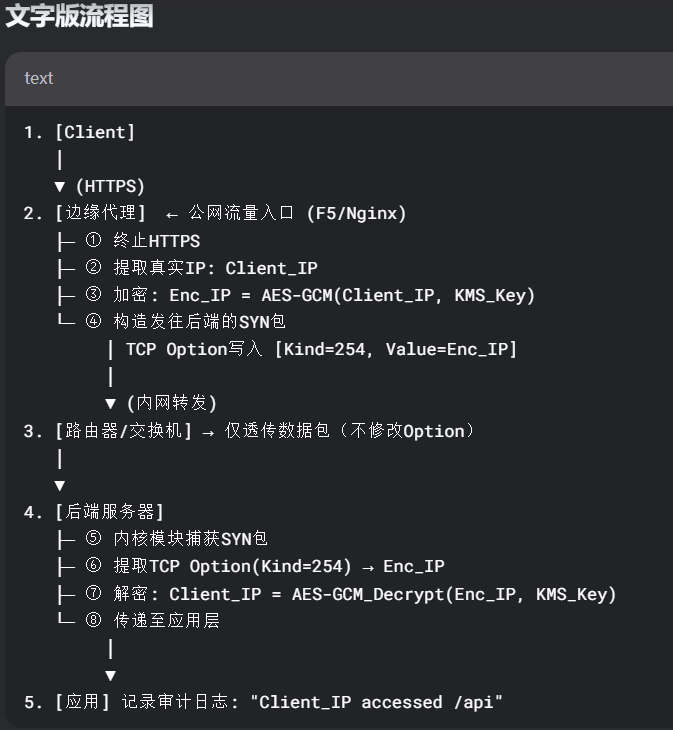Click [应用] 记录审计日志 line
The image size is (673, 730).
point(263,702)
